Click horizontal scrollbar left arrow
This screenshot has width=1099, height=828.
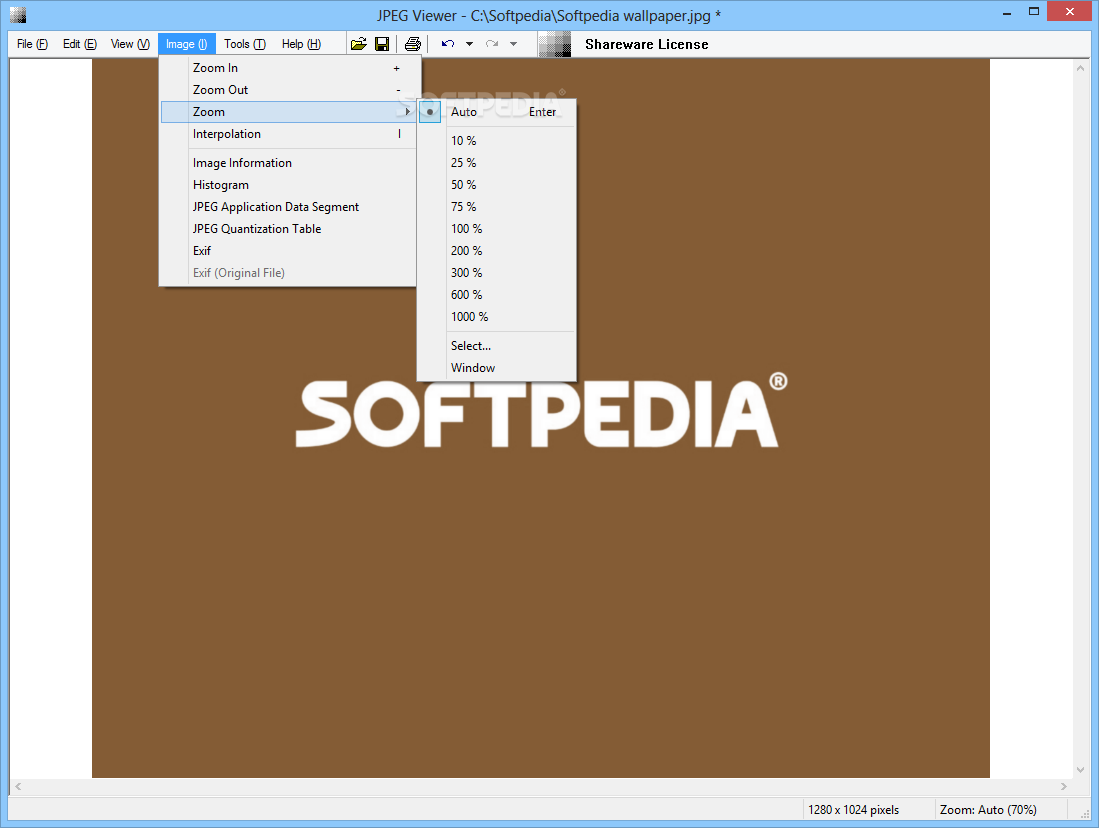point(18,787)
